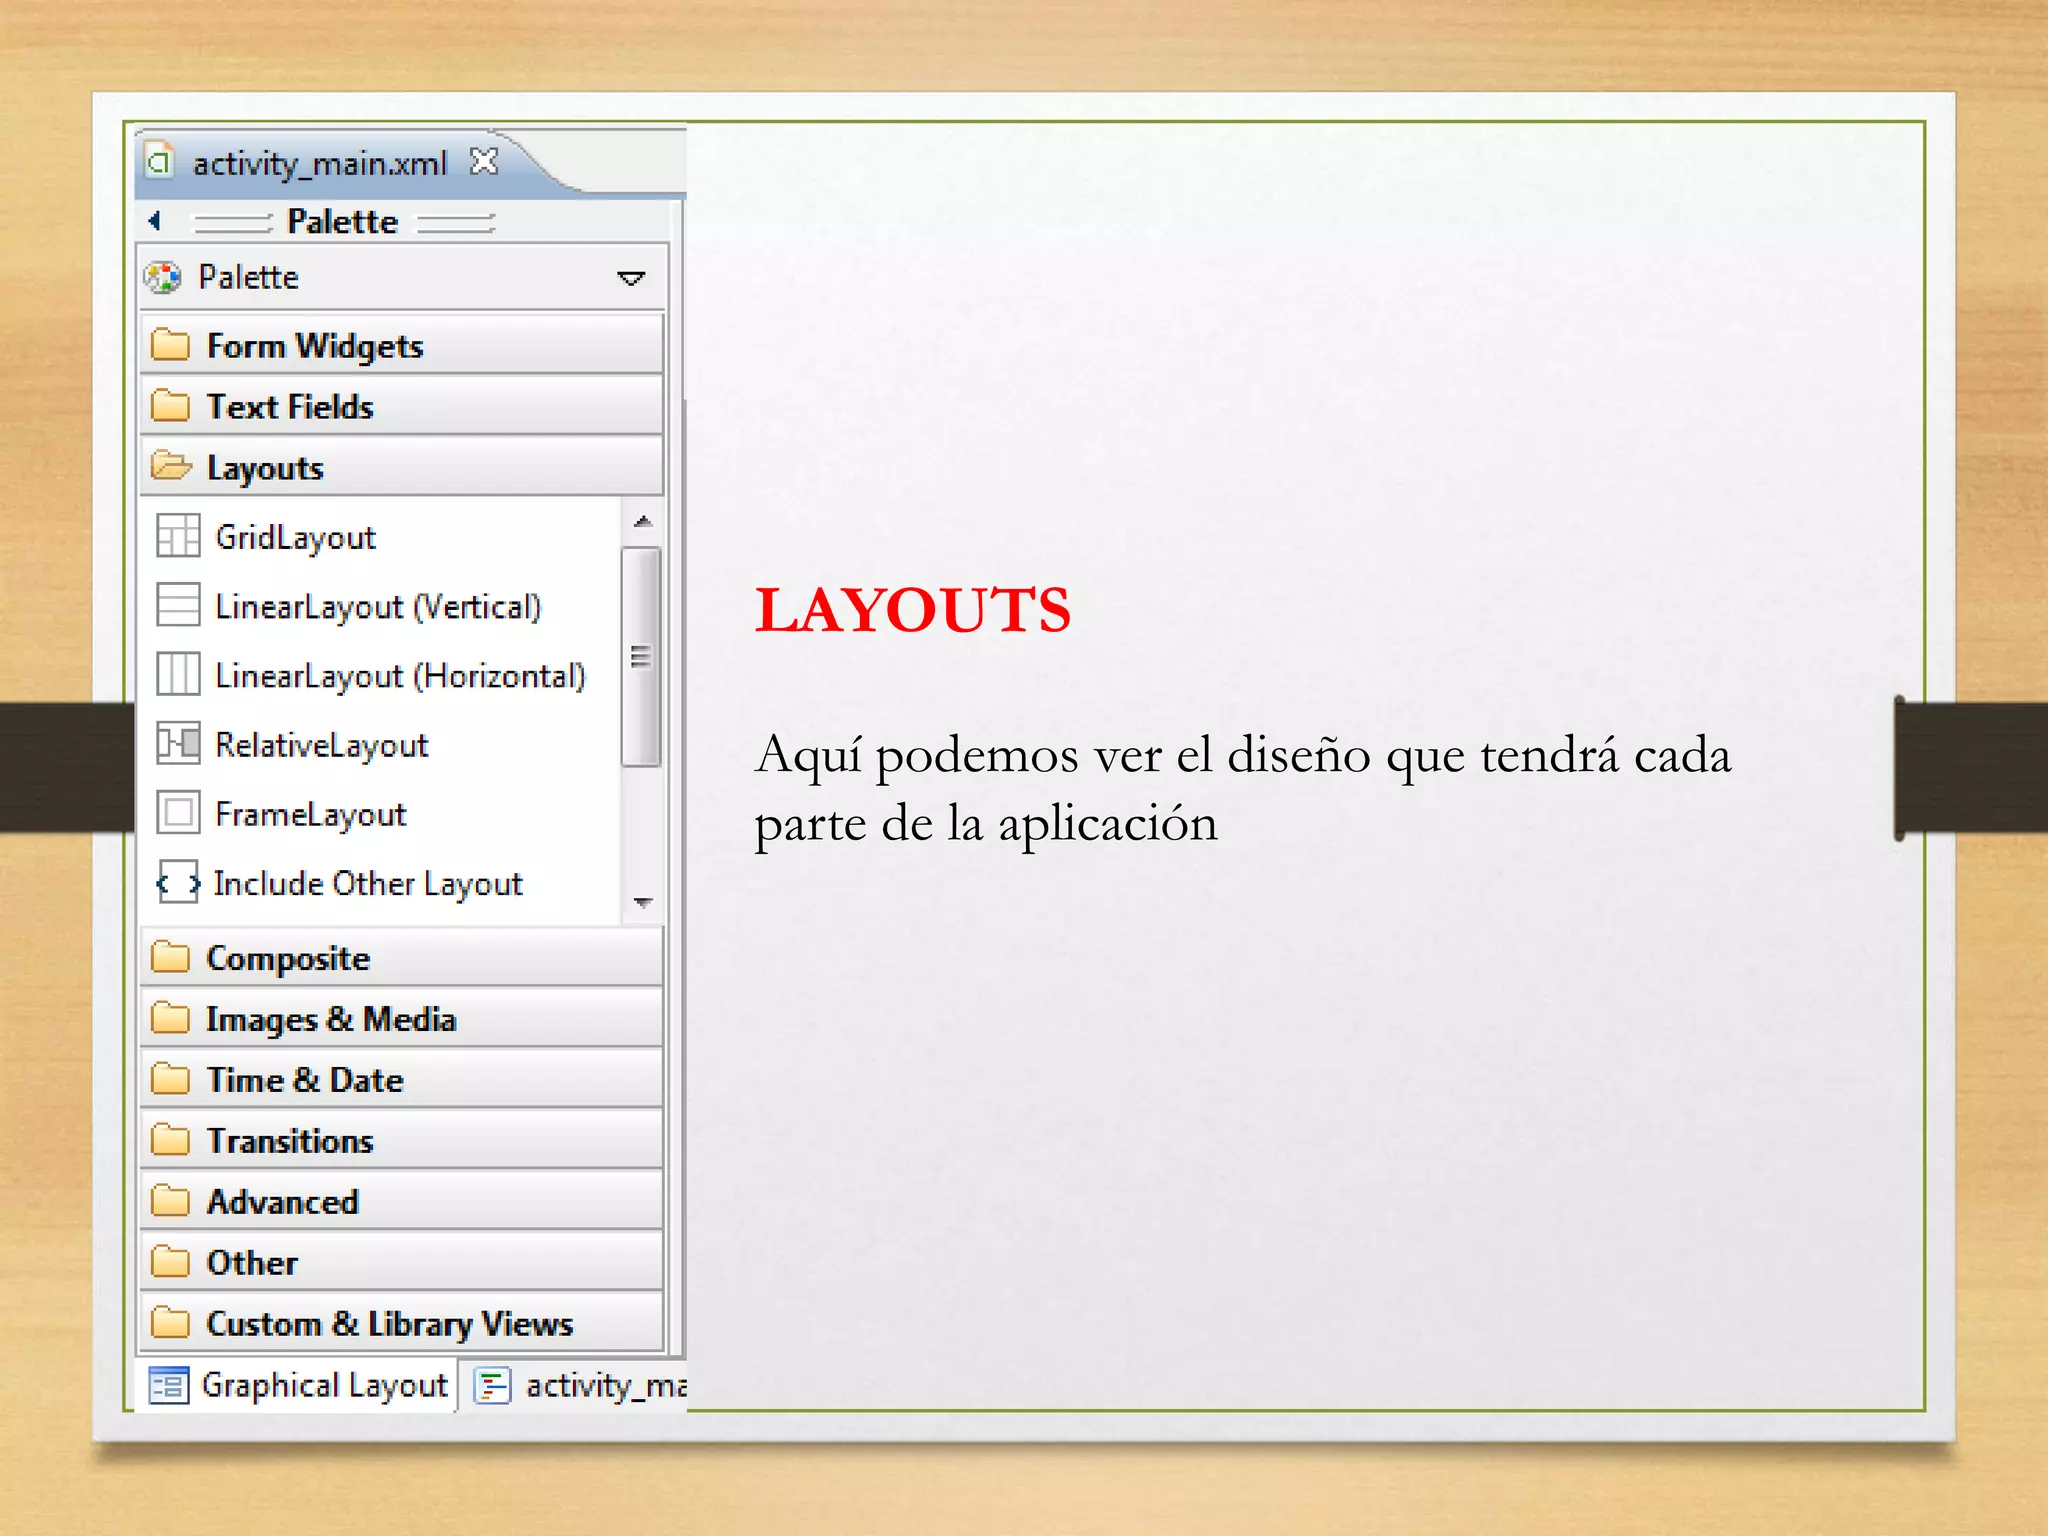The height and width of the screenshot is (1536, 2048).
Task: Click the Palette color wheel icon
Action: click(162, 277)
